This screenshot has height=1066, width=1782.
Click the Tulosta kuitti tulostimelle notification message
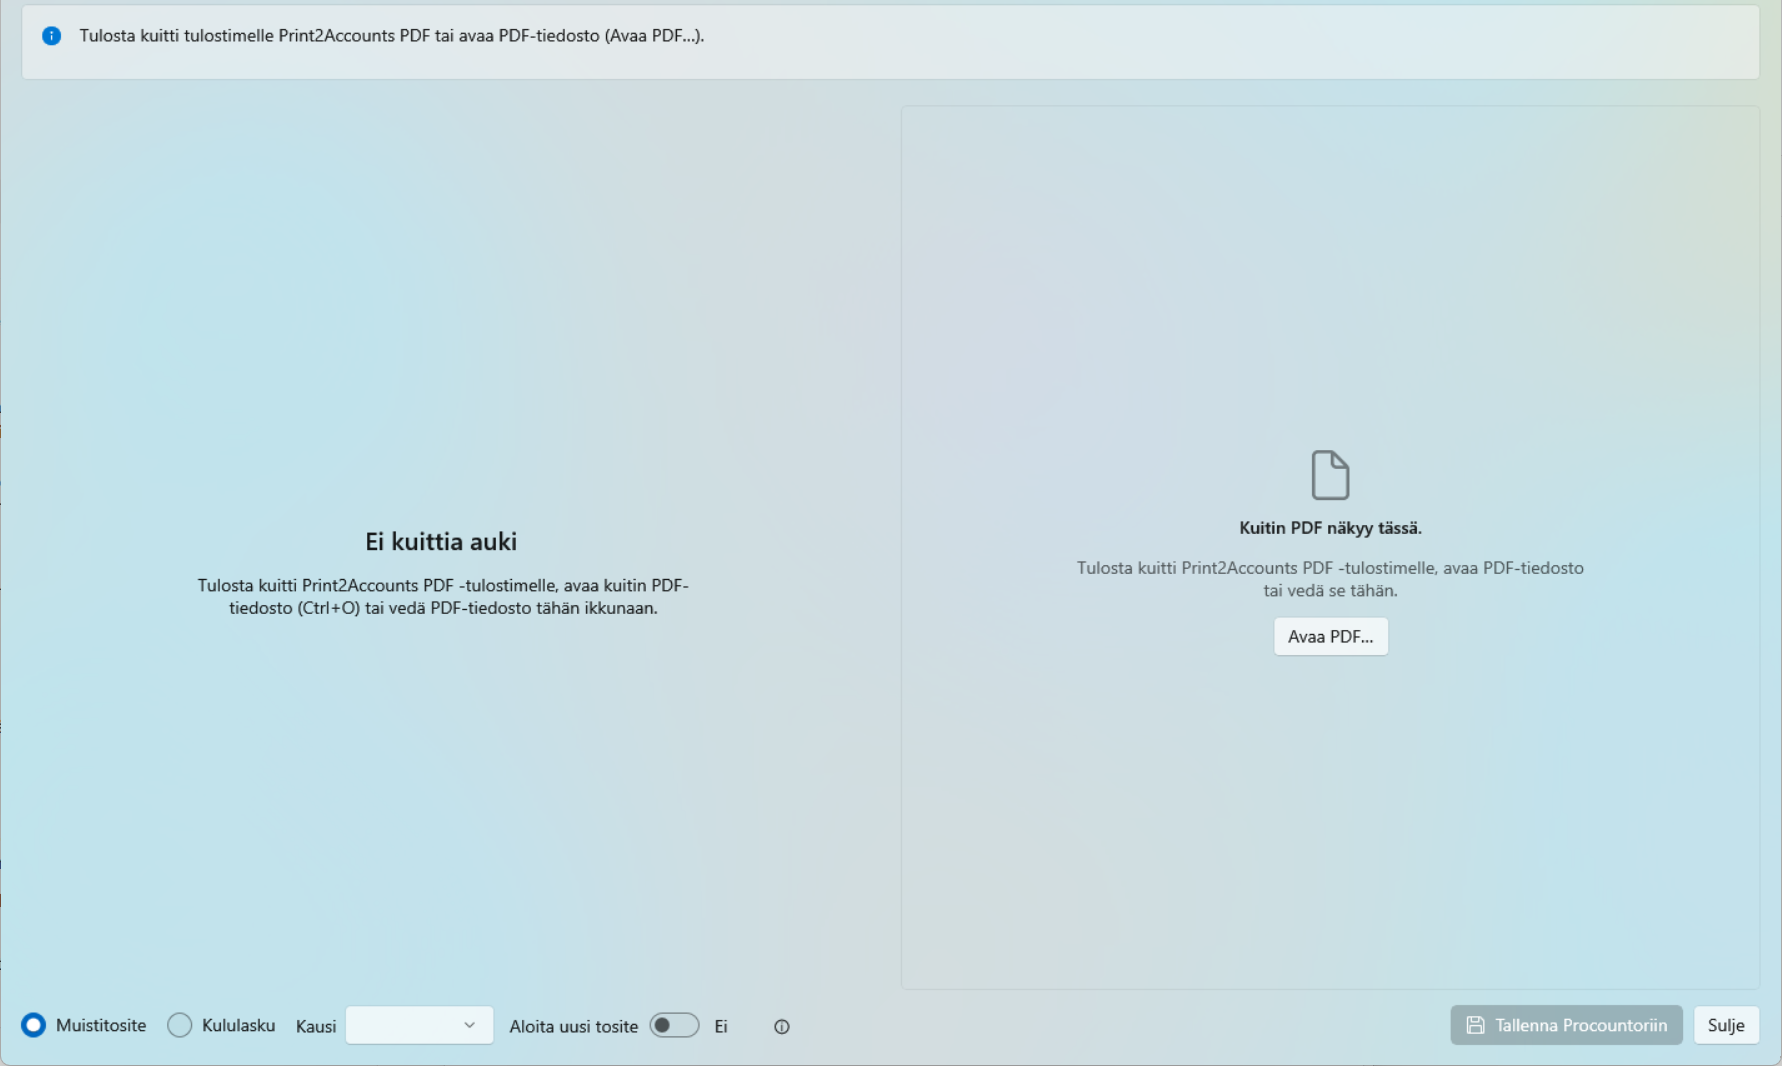point(392,36)
